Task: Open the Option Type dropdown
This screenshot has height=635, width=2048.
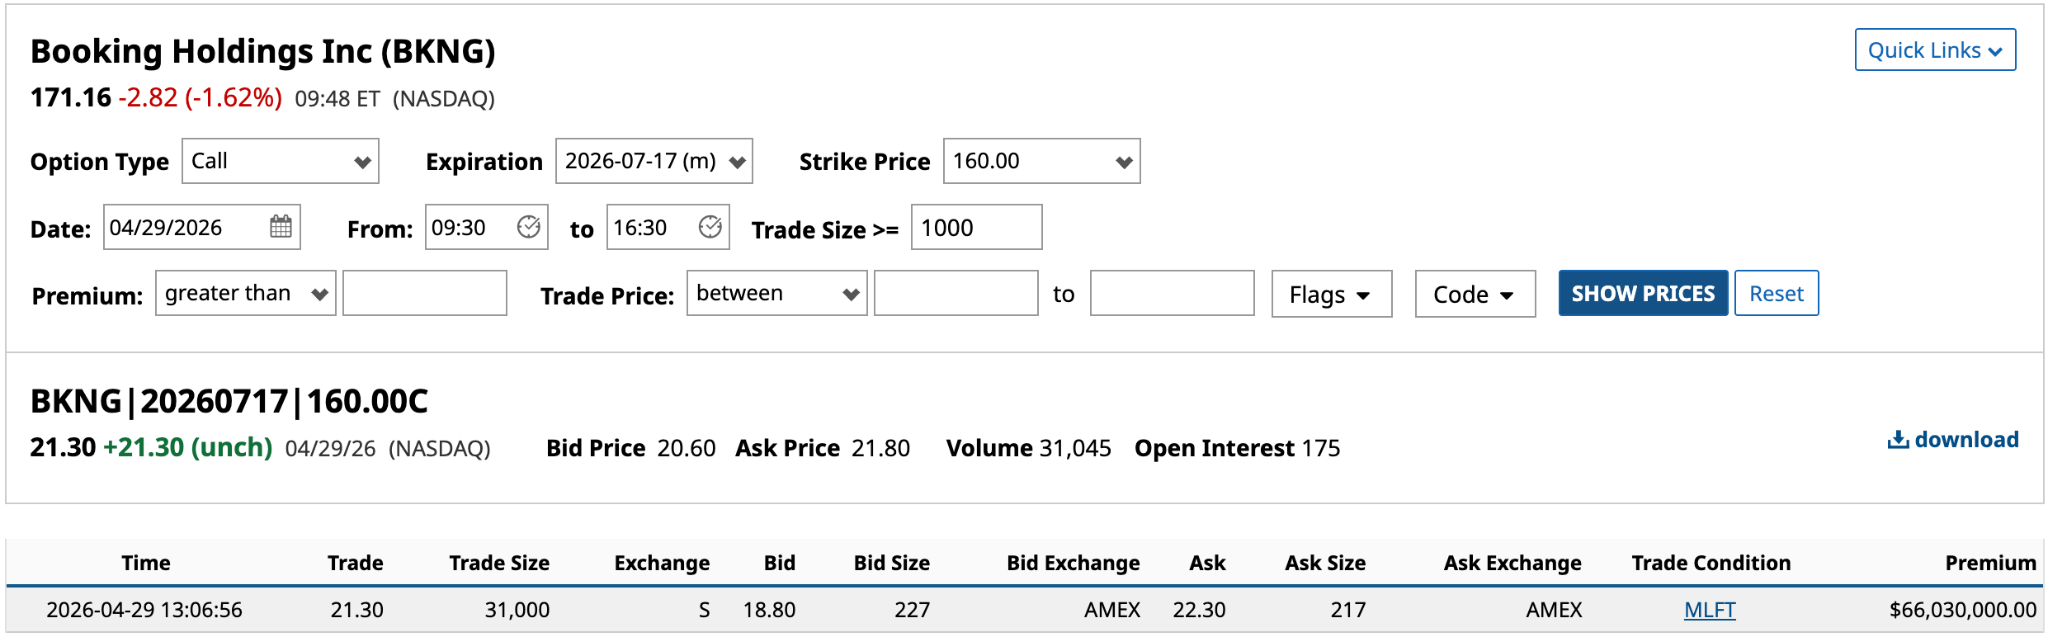Action: coord(280,161)
